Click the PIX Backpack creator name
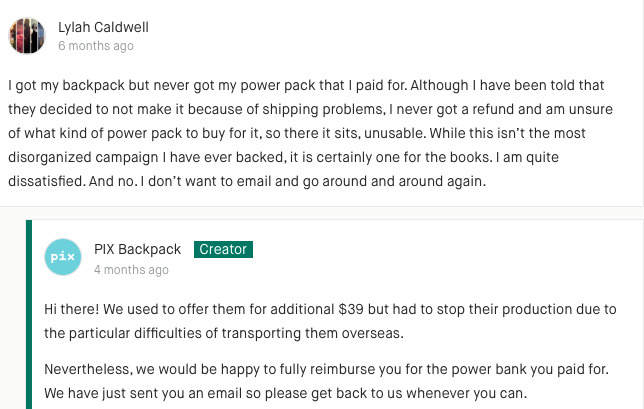This screenshot has height=409, width=644. (138, 250)
